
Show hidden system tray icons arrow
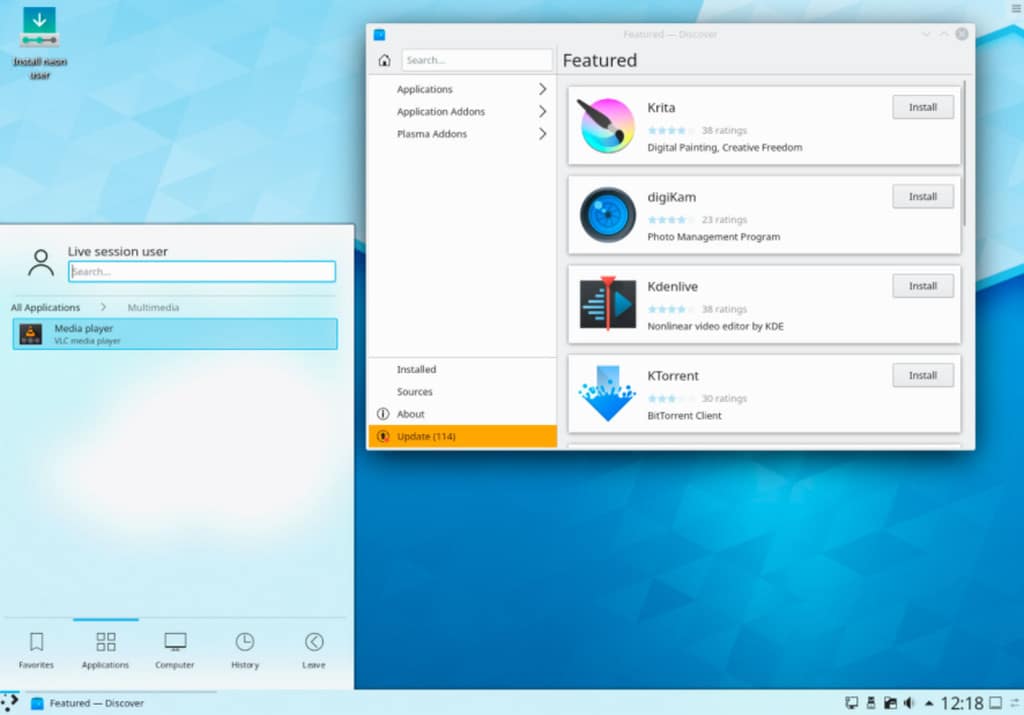point(929,703)
